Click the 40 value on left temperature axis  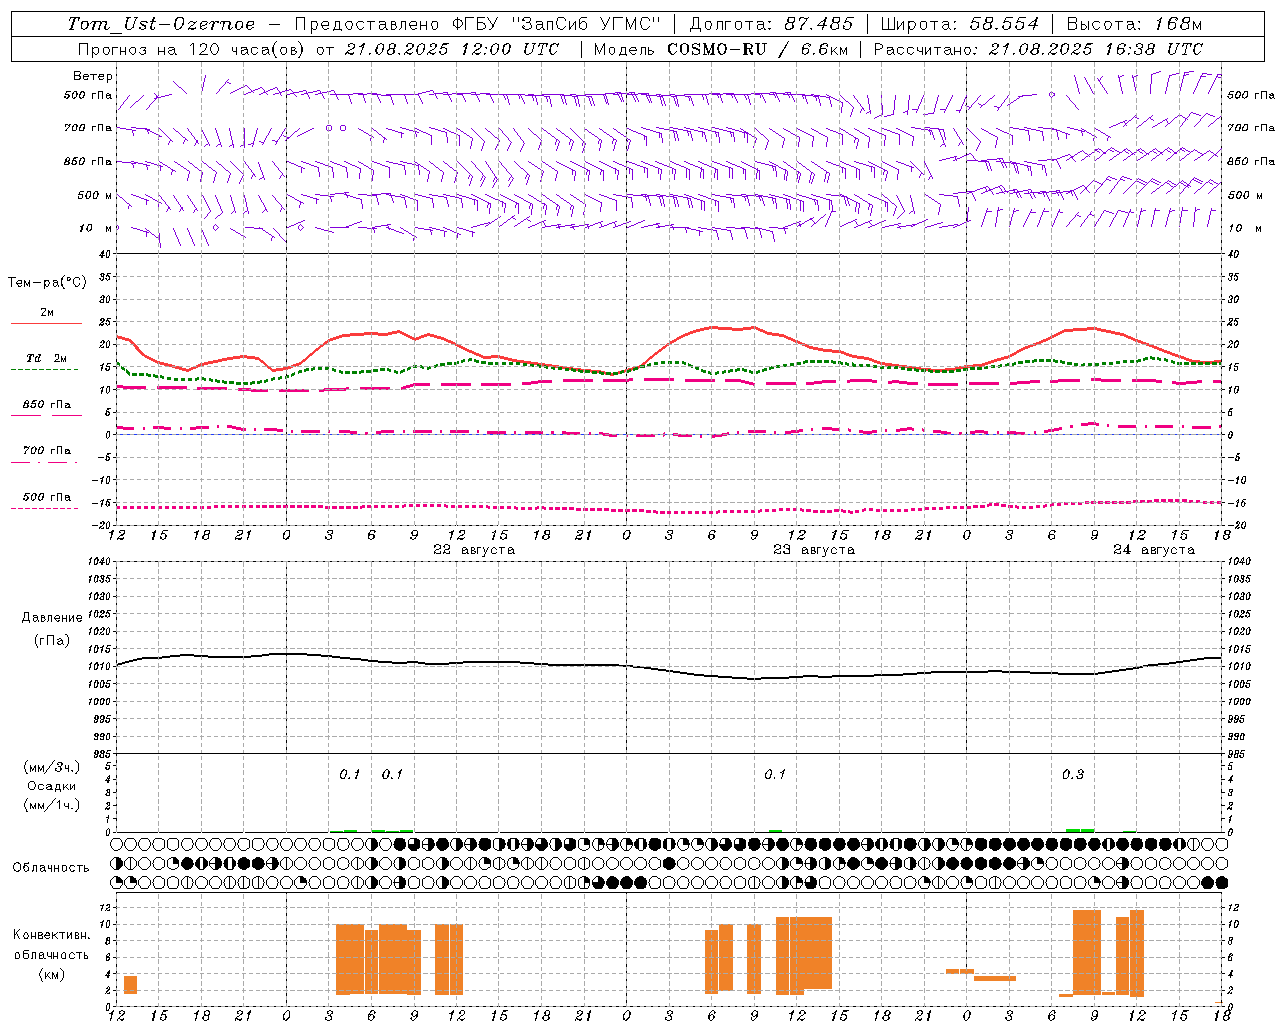(103, 254)
